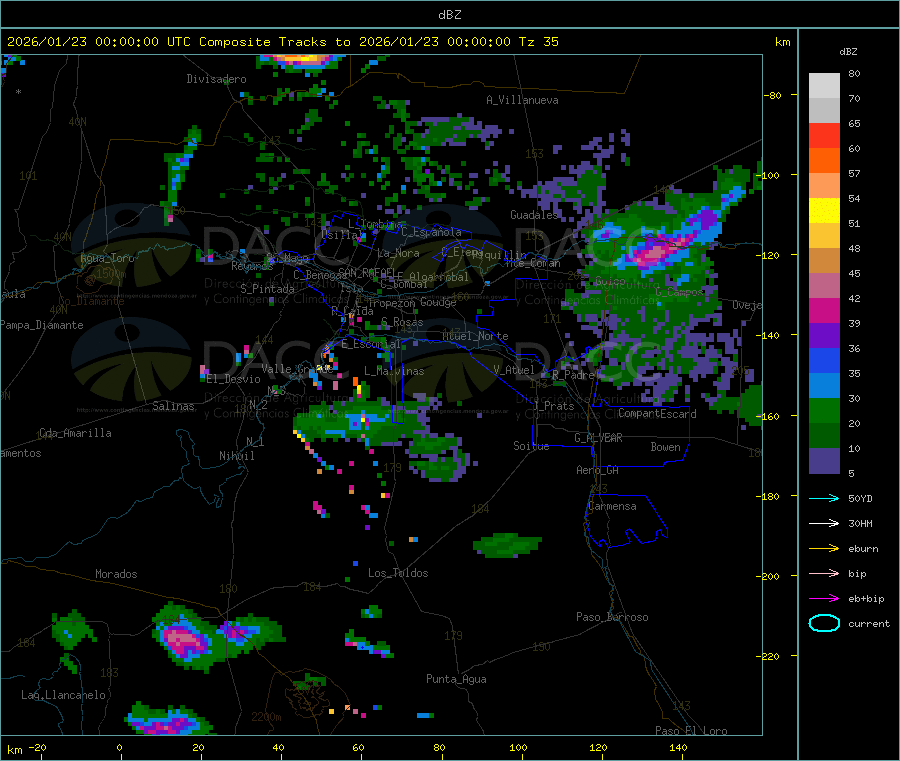Click the cyan 'current' ellipse legend icon
Viewport: 900px width, 761px height.
[824, 623]
